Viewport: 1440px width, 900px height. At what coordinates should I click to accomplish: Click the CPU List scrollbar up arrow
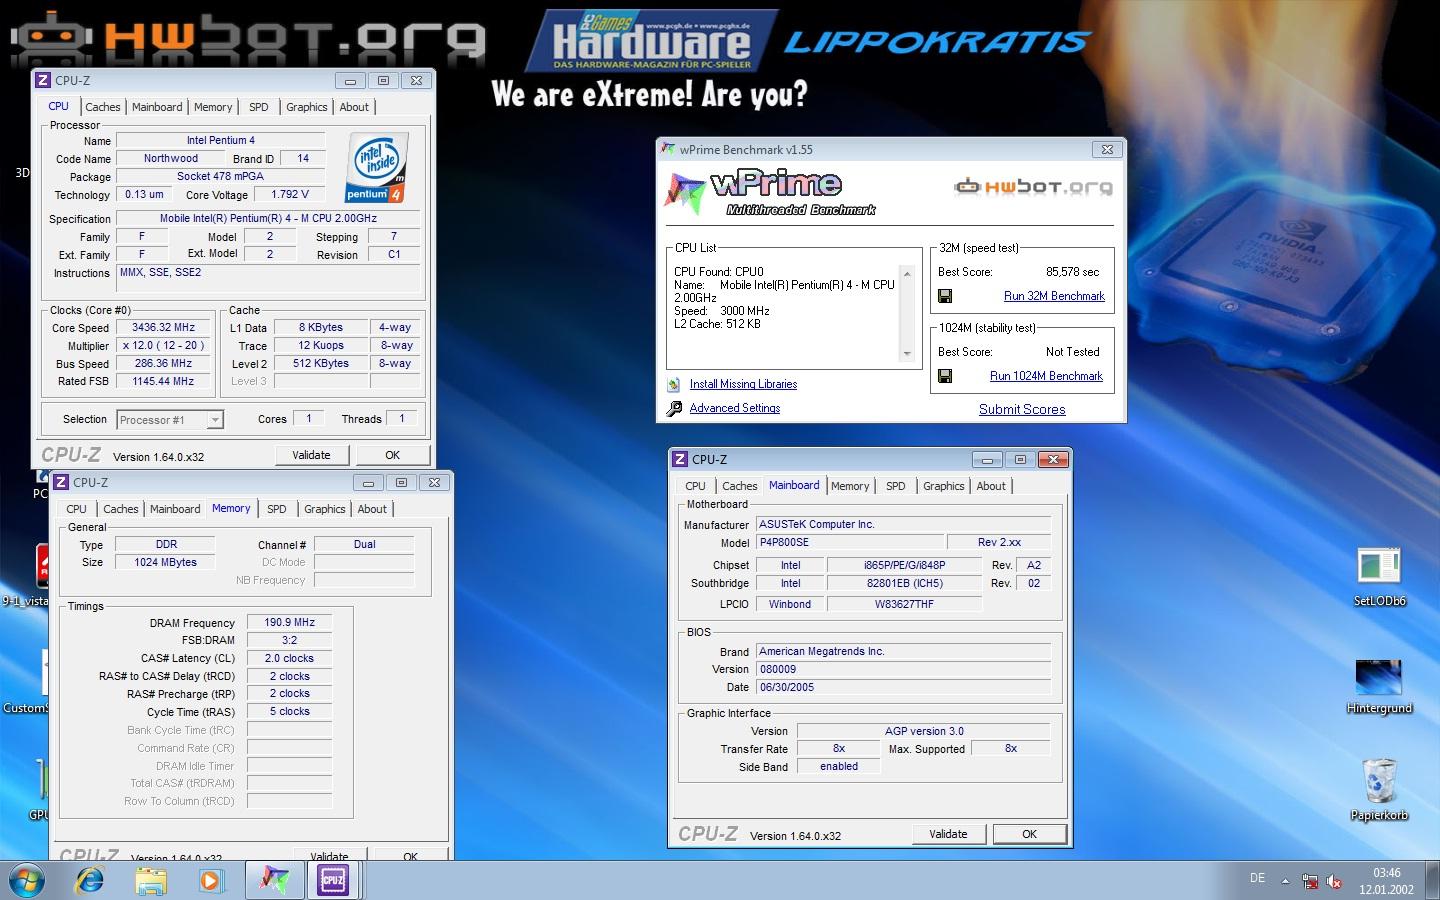(x=907, y=274)
